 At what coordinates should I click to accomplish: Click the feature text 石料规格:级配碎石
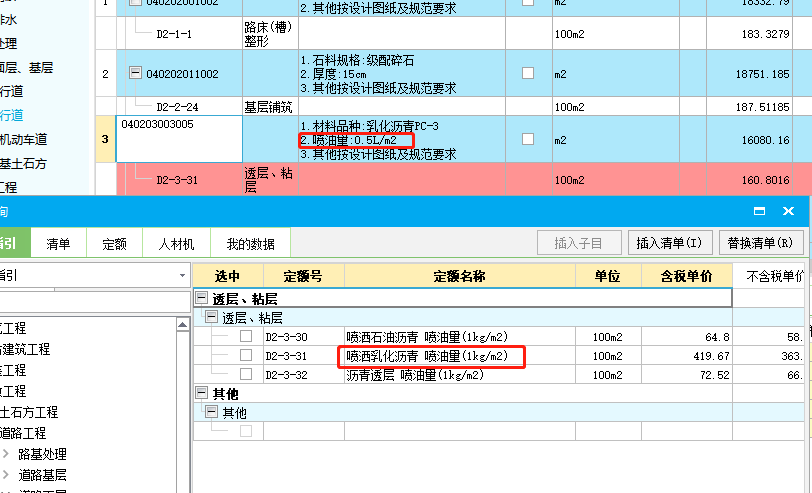(363, 60)
